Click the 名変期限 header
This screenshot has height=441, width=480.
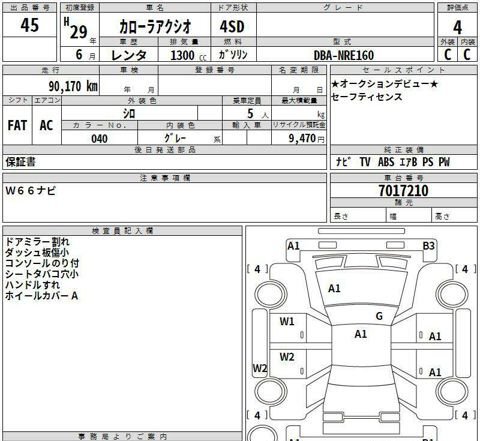point(299,70)
